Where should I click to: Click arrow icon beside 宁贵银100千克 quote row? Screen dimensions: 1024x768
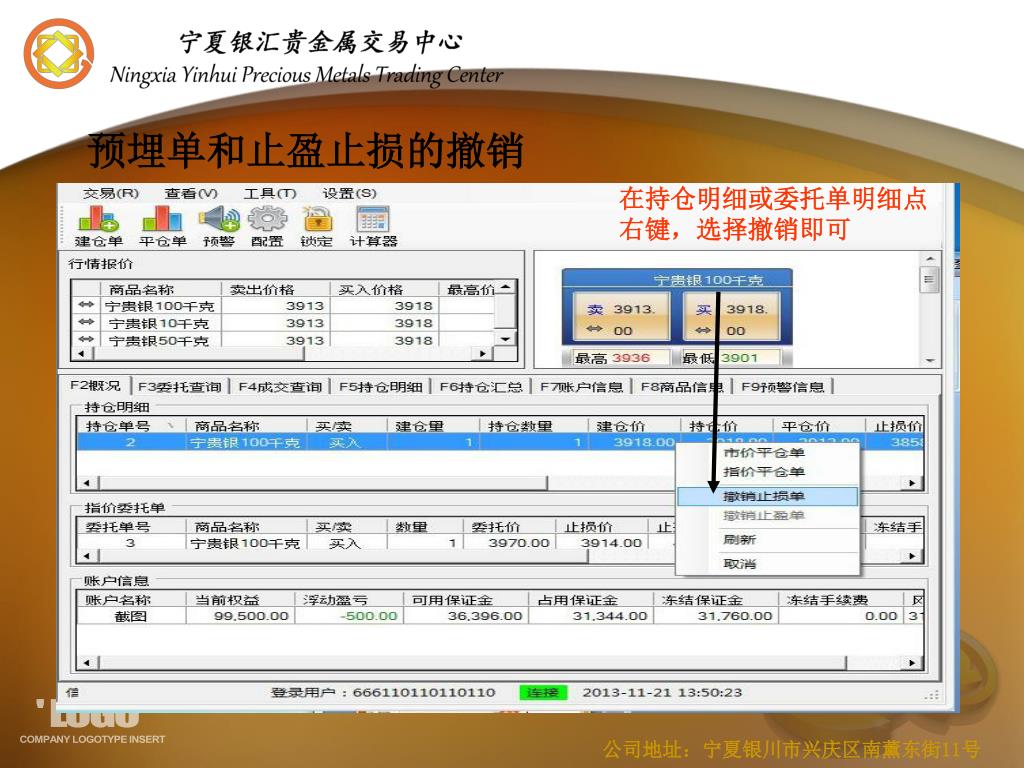(86, 305)
